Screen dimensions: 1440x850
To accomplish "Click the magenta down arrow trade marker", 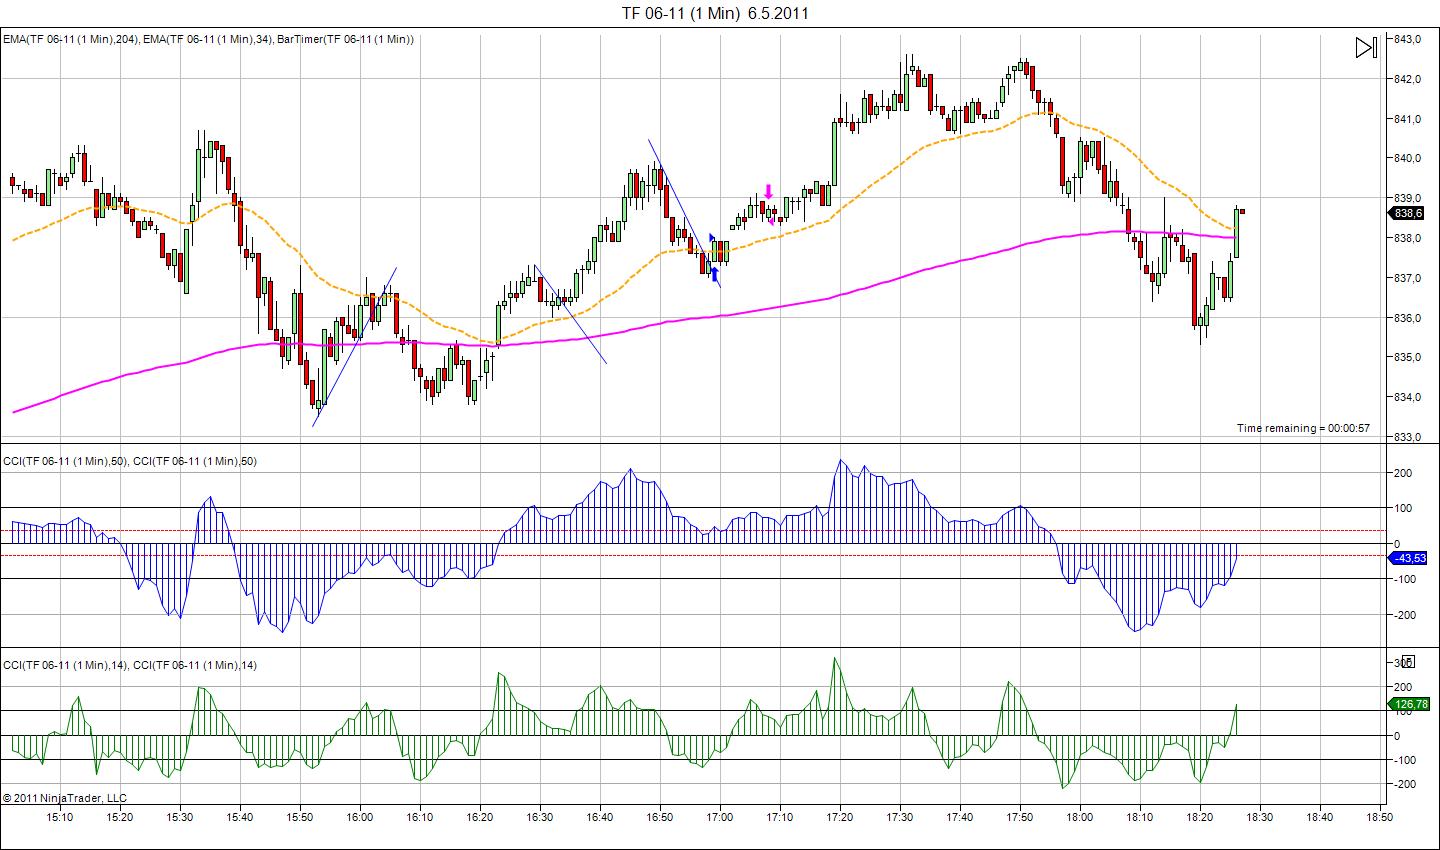I will pos(768,192).
